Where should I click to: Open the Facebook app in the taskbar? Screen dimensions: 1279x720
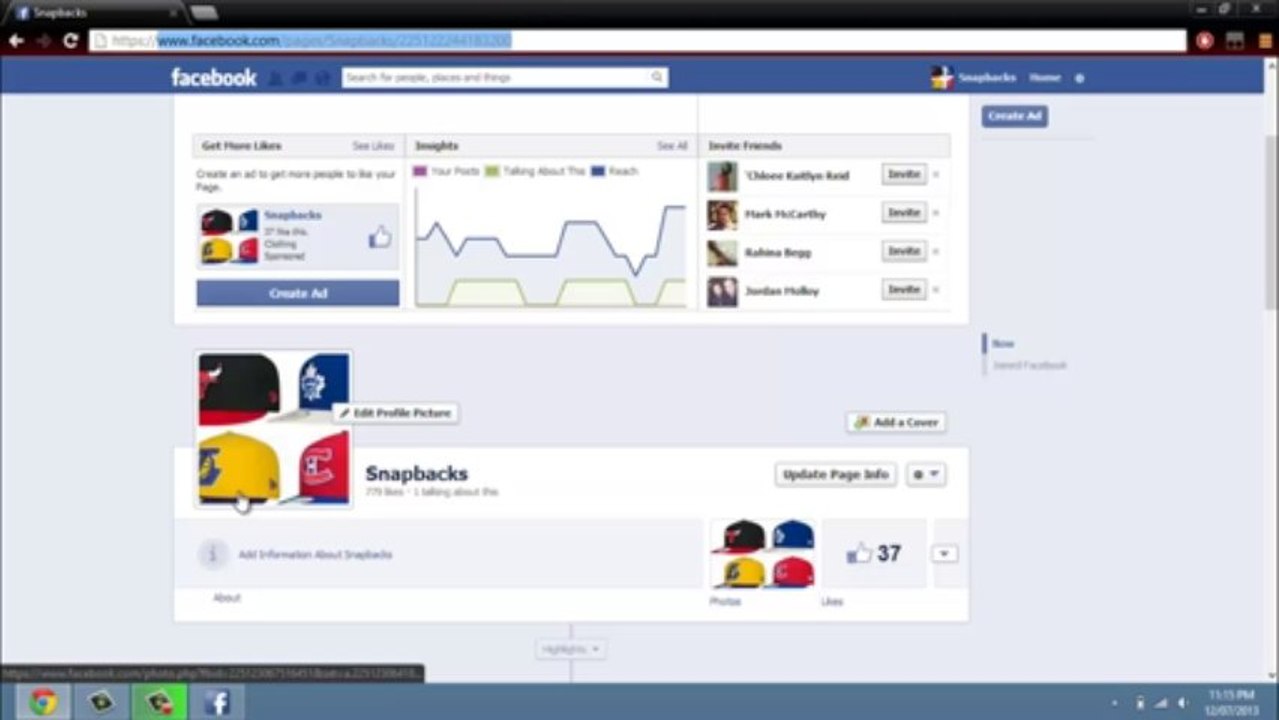[216, 702]
